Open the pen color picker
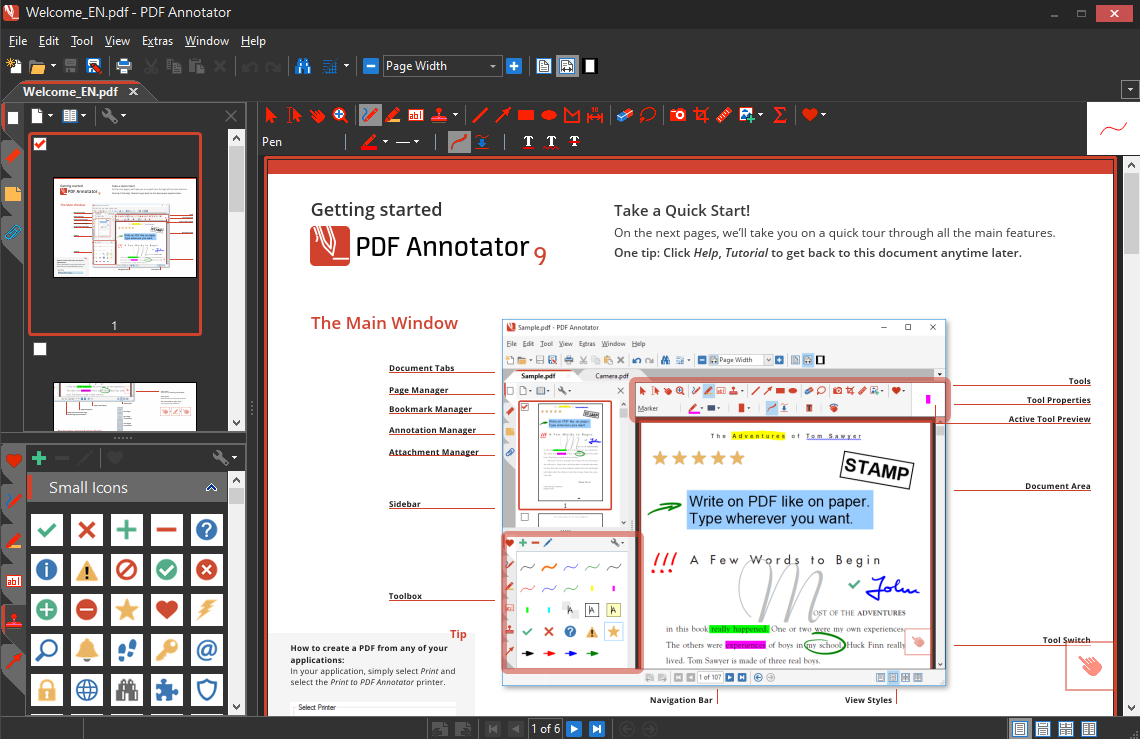Image resolution: width=1140 pixels, height=739 pixels. (370, 142)
